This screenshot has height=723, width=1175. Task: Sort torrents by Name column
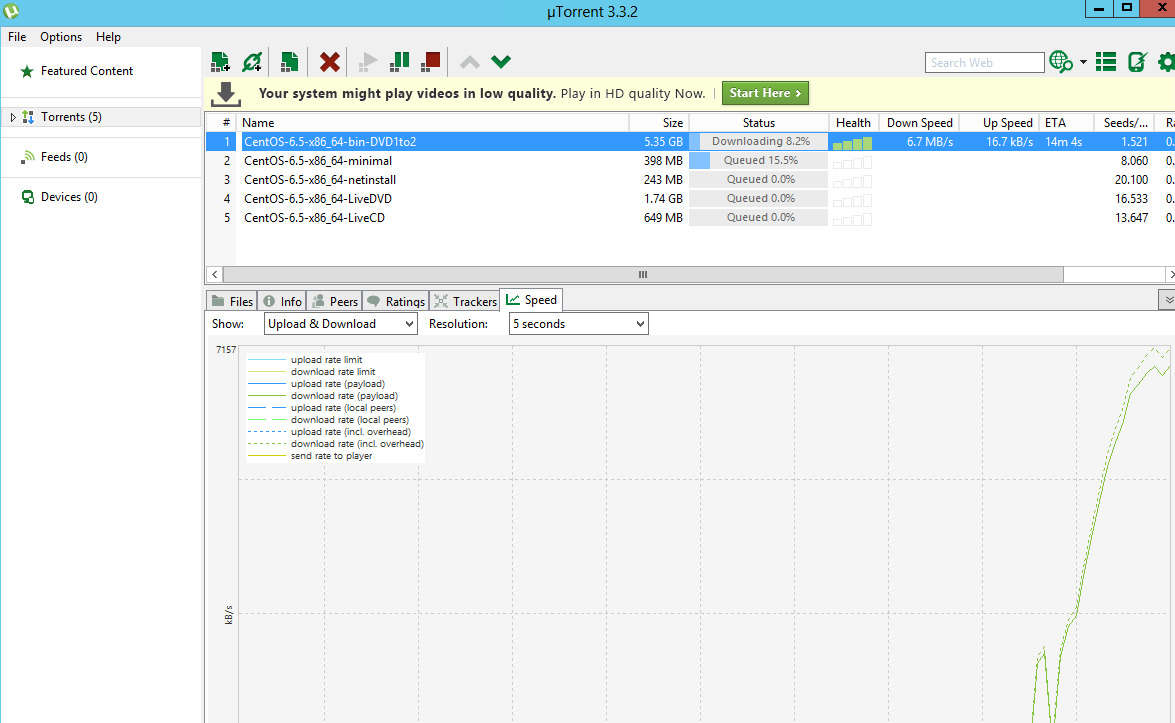[432, 123]
